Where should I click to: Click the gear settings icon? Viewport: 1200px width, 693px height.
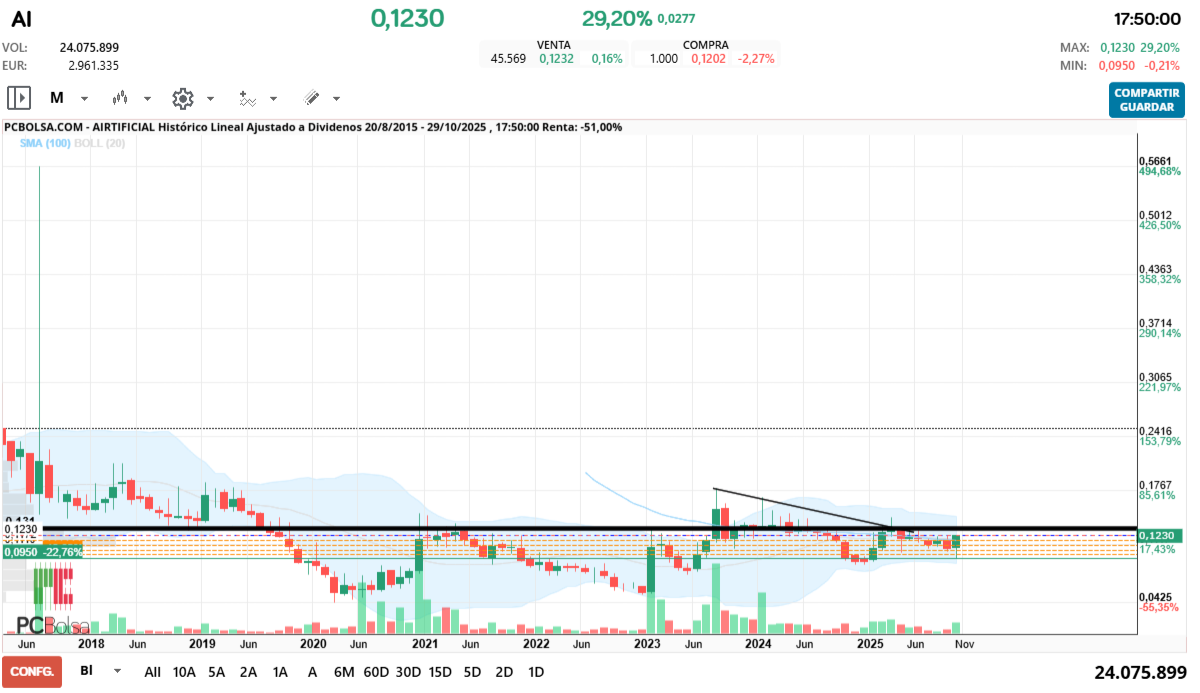(182, 98)
